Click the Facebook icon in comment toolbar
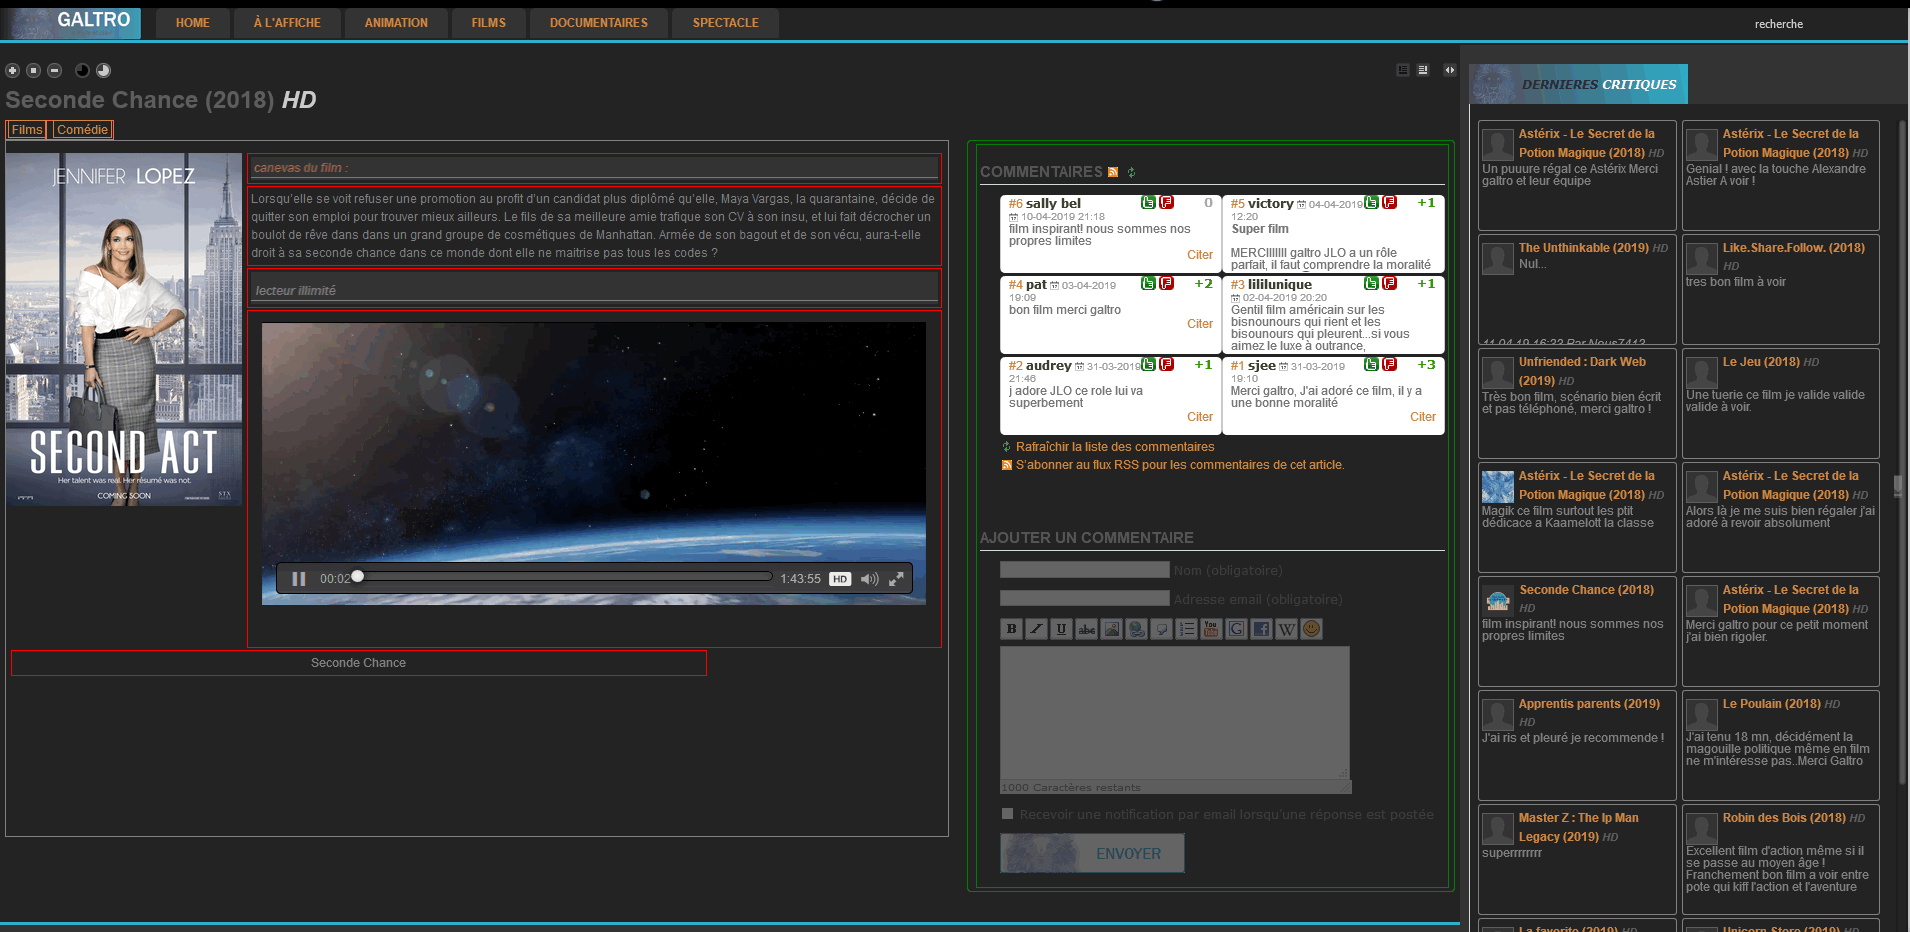 coord(1261,629)
